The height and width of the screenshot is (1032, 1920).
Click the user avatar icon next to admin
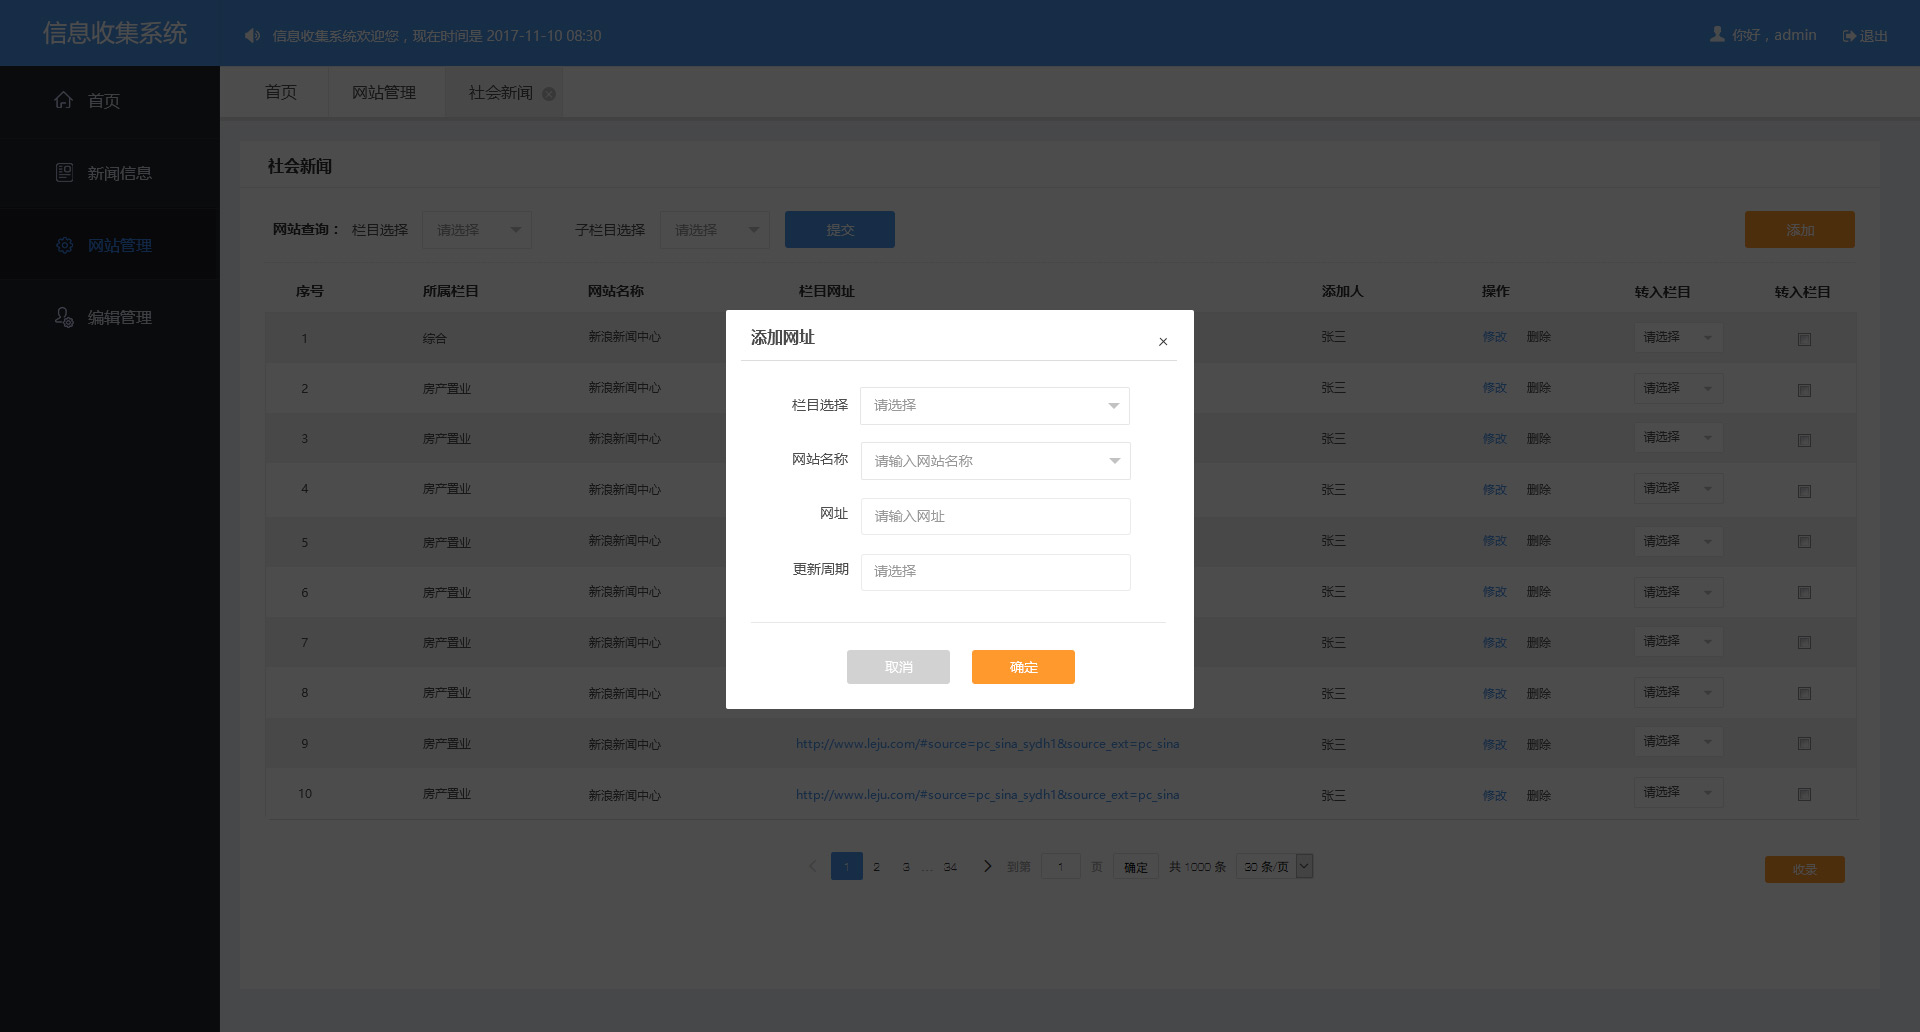pos(1717,34)
